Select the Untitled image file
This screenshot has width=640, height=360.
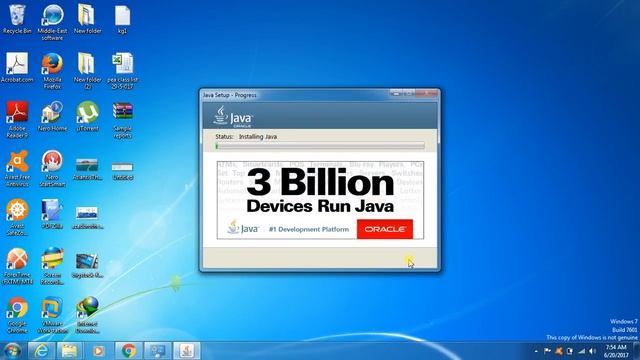122,171
